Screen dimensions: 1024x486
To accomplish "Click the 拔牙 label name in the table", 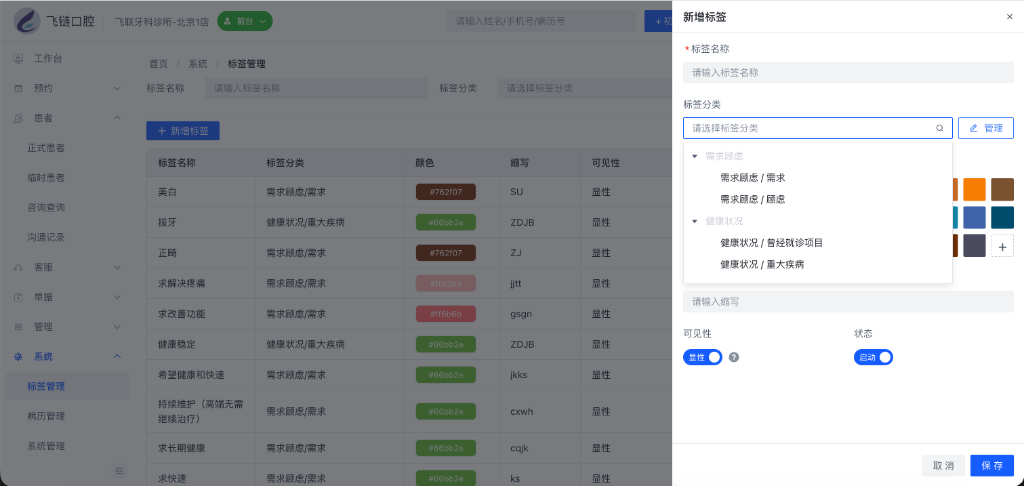I will tap(167, 223).
